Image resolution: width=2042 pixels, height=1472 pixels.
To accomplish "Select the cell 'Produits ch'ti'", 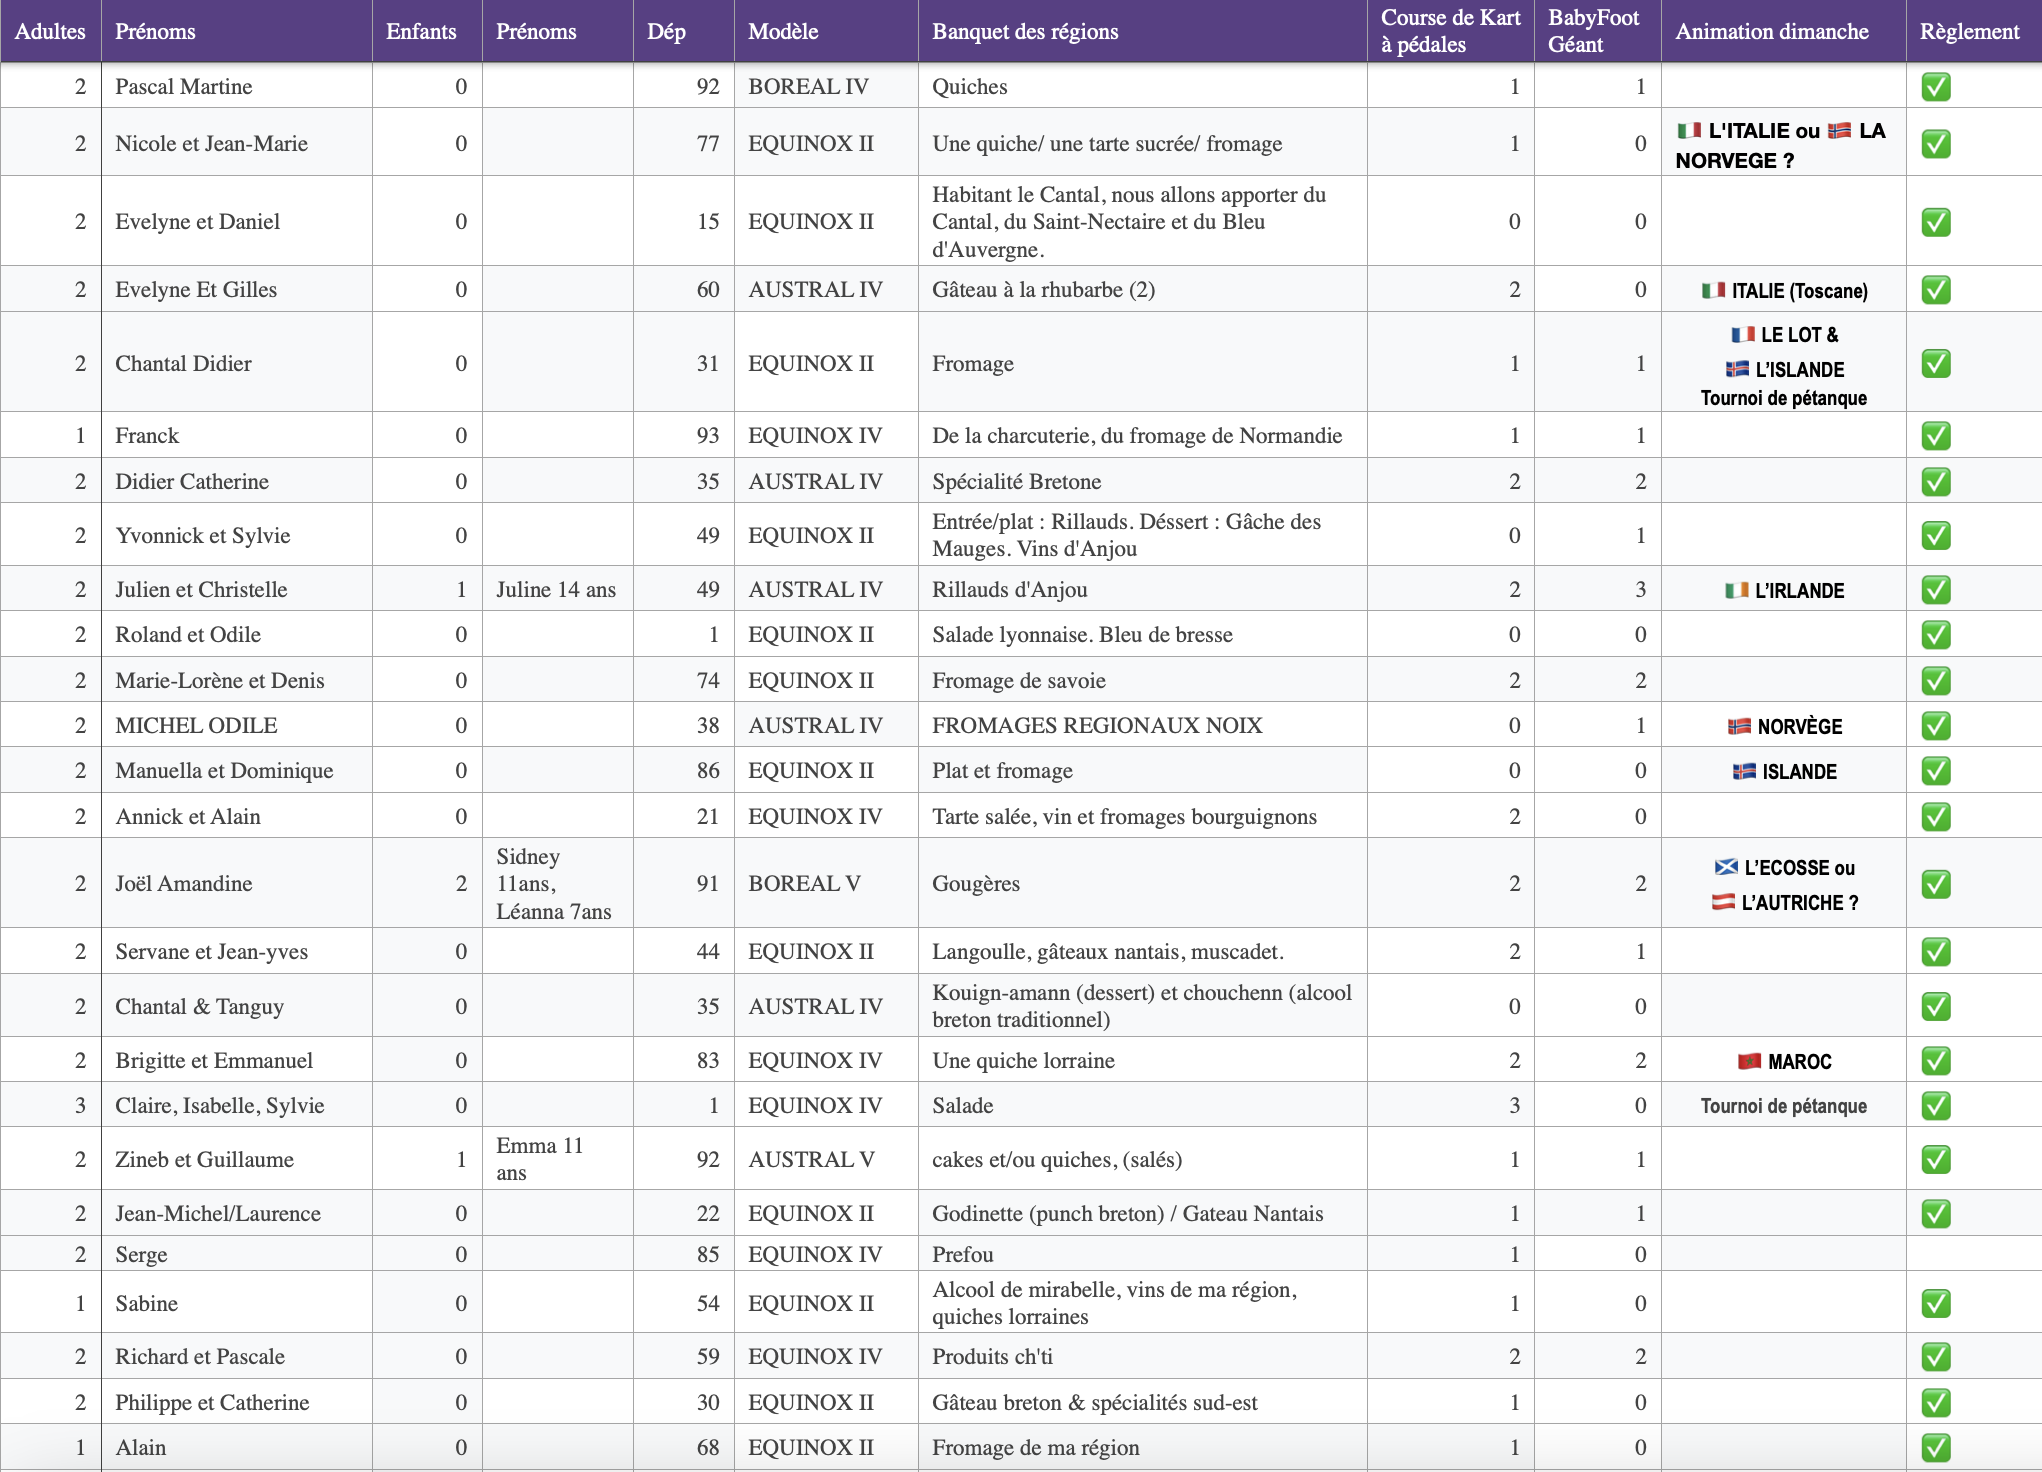I will point(1143,1357).
